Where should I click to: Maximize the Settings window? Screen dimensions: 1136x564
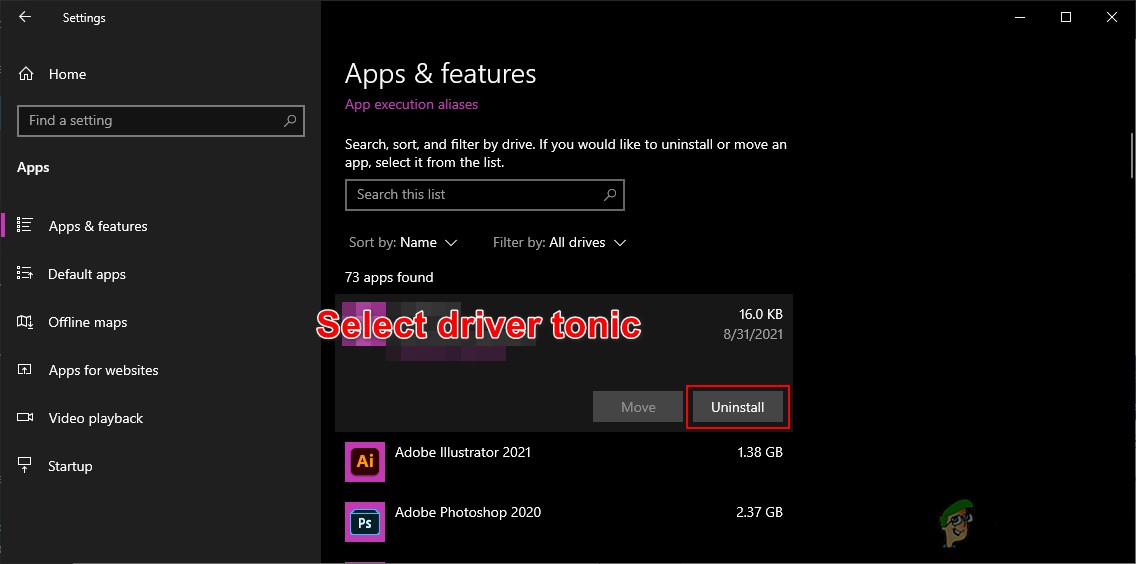(1066, 17)
